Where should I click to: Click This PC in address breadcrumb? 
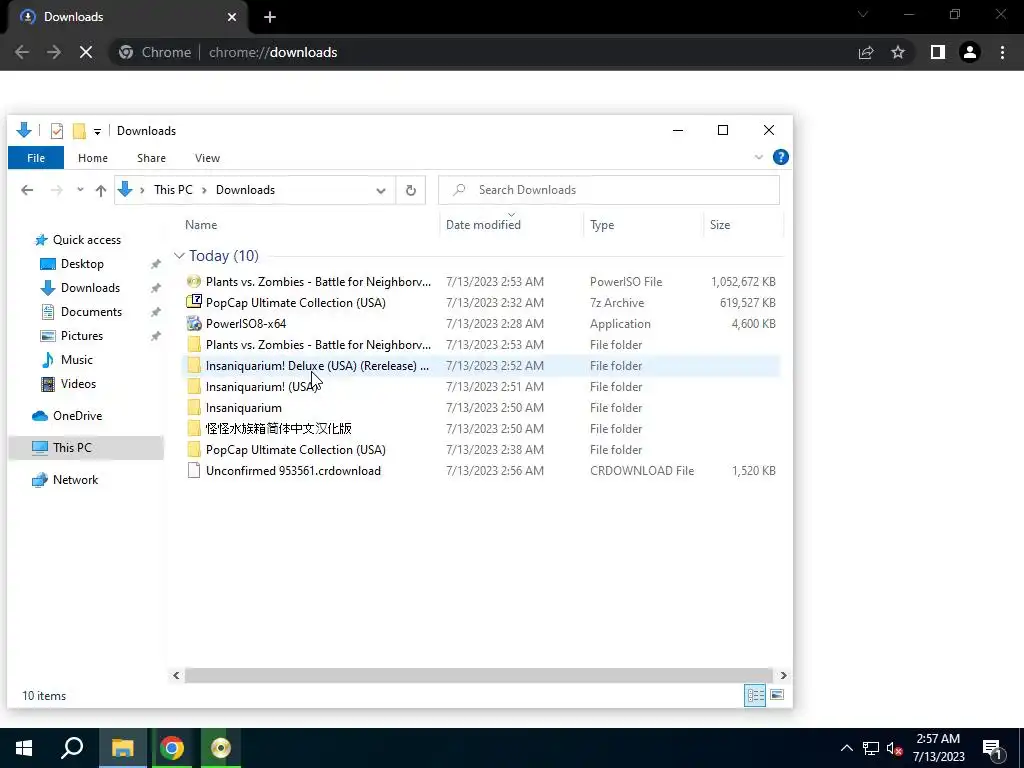(173, 190)
